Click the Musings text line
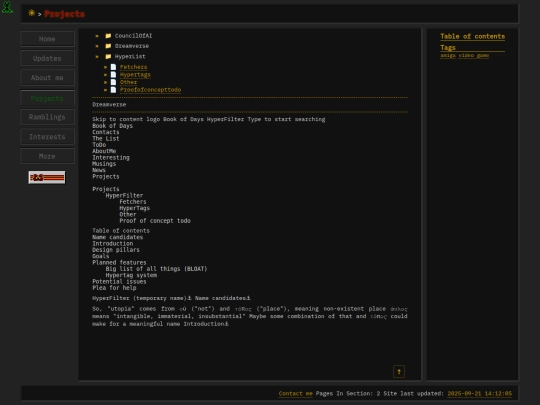The image size is (540, 405). pos(104,164)
